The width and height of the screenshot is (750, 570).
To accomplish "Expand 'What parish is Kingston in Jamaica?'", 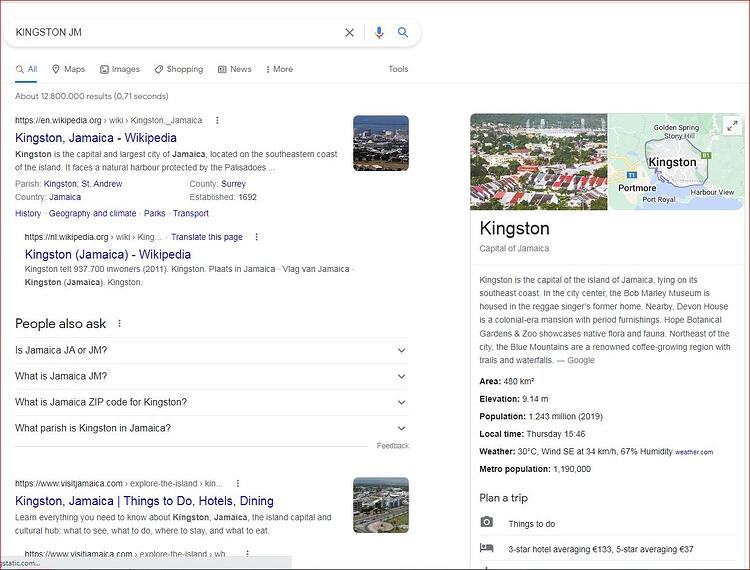I will click(211, 428).
